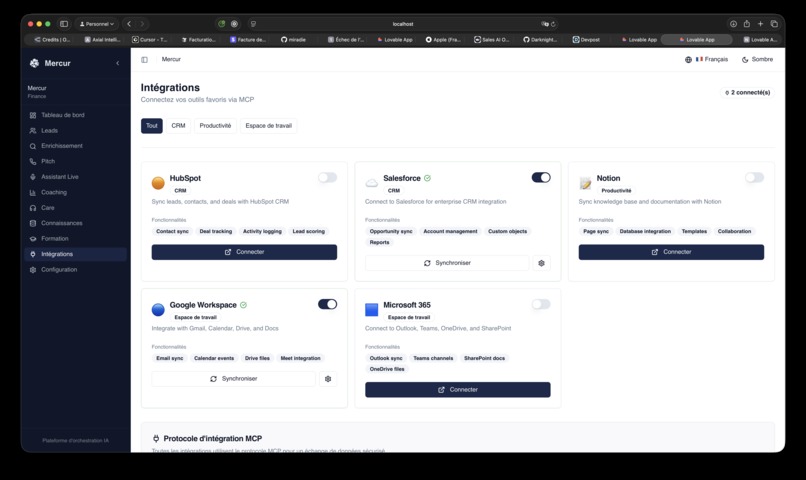Synchronize the Google Workspace integration
Image resolution: width=806 pixels, height=480 pixels.
coord(234,379)
